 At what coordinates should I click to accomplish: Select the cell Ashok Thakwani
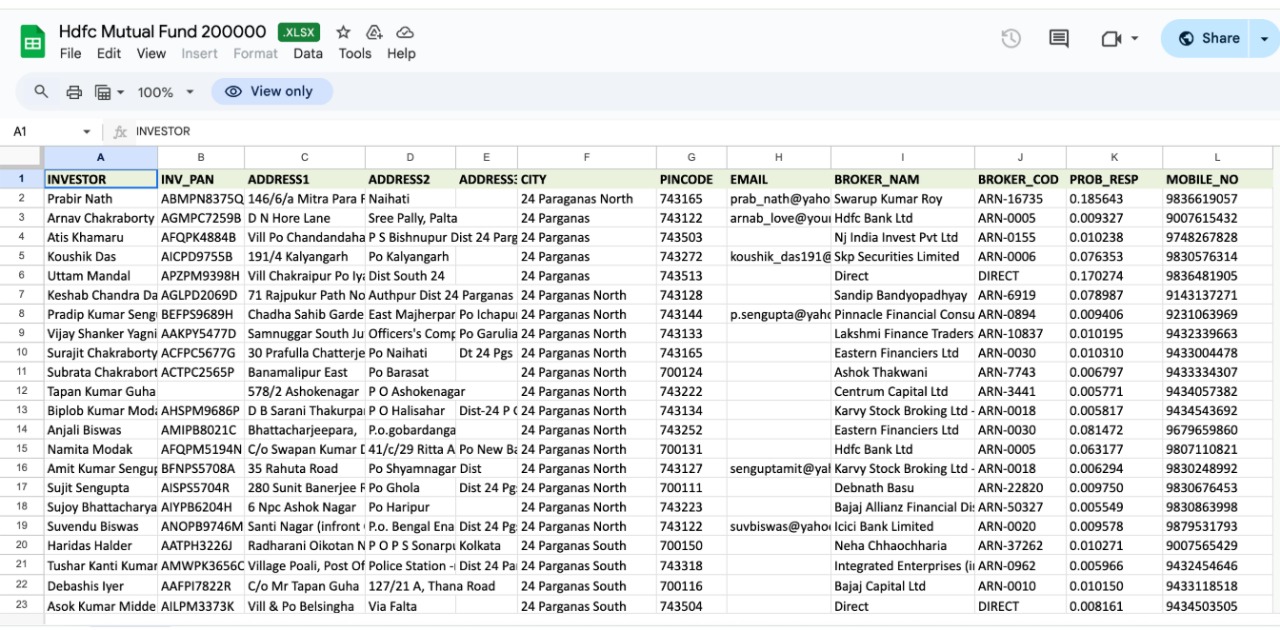[903, 372]
